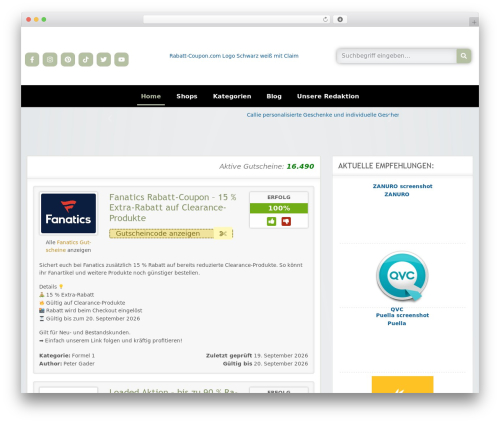This screenshot has height=423, width=500.
Task: Open the YouTube social icon
Action: [x=122, y=60]
